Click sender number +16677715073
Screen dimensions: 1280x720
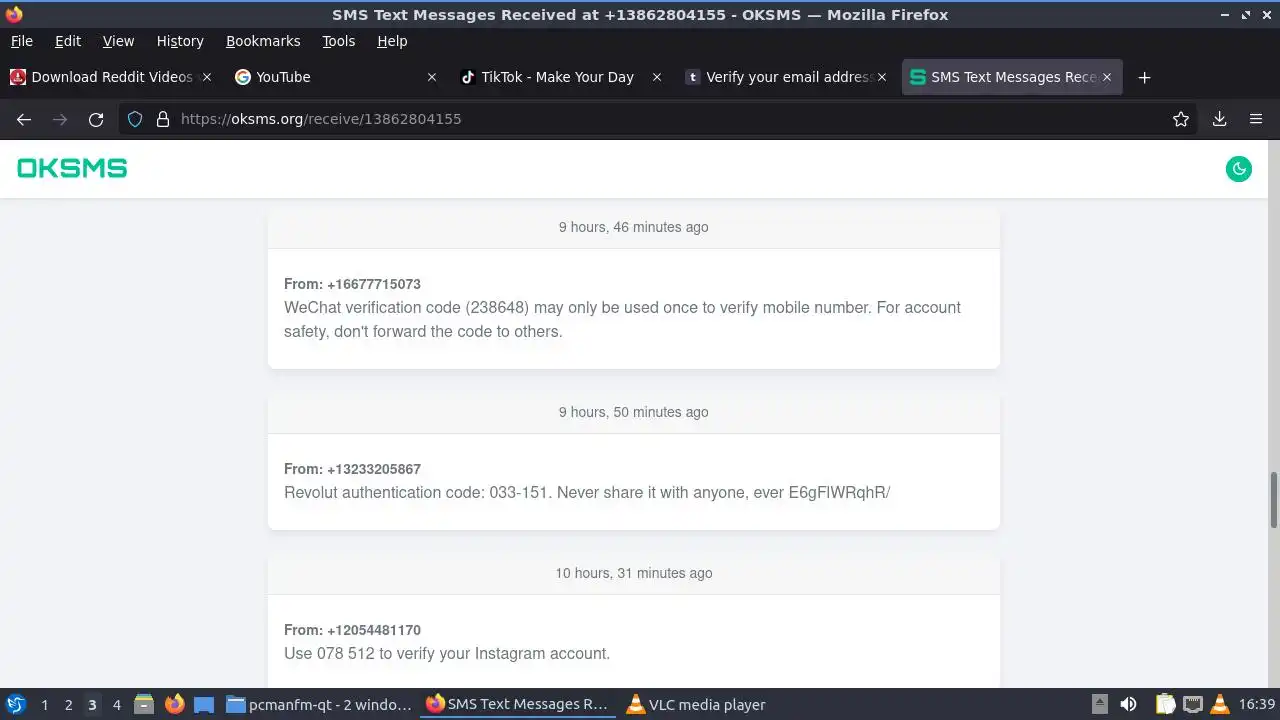[x=373, y=284]
